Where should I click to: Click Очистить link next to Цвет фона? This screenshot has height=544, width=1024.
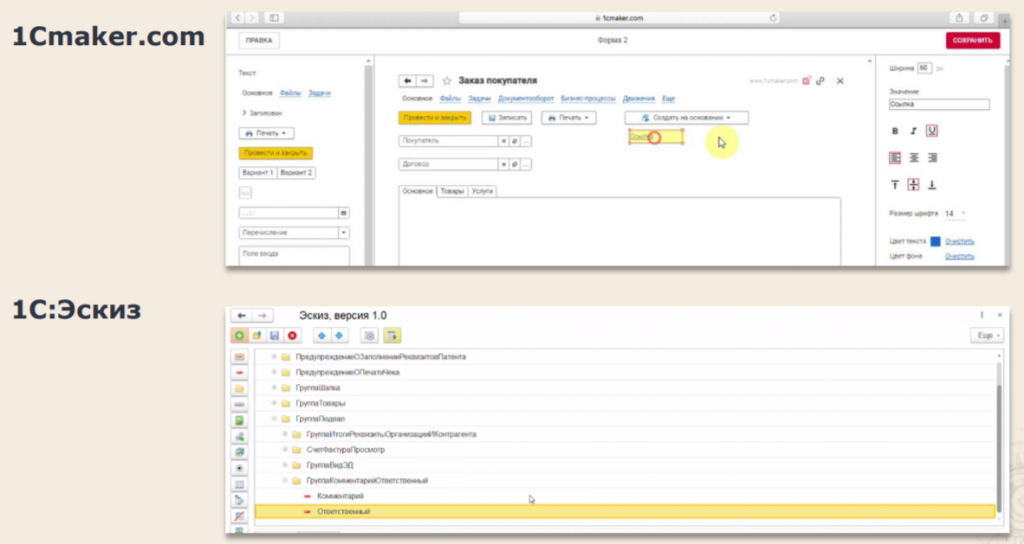959,257
